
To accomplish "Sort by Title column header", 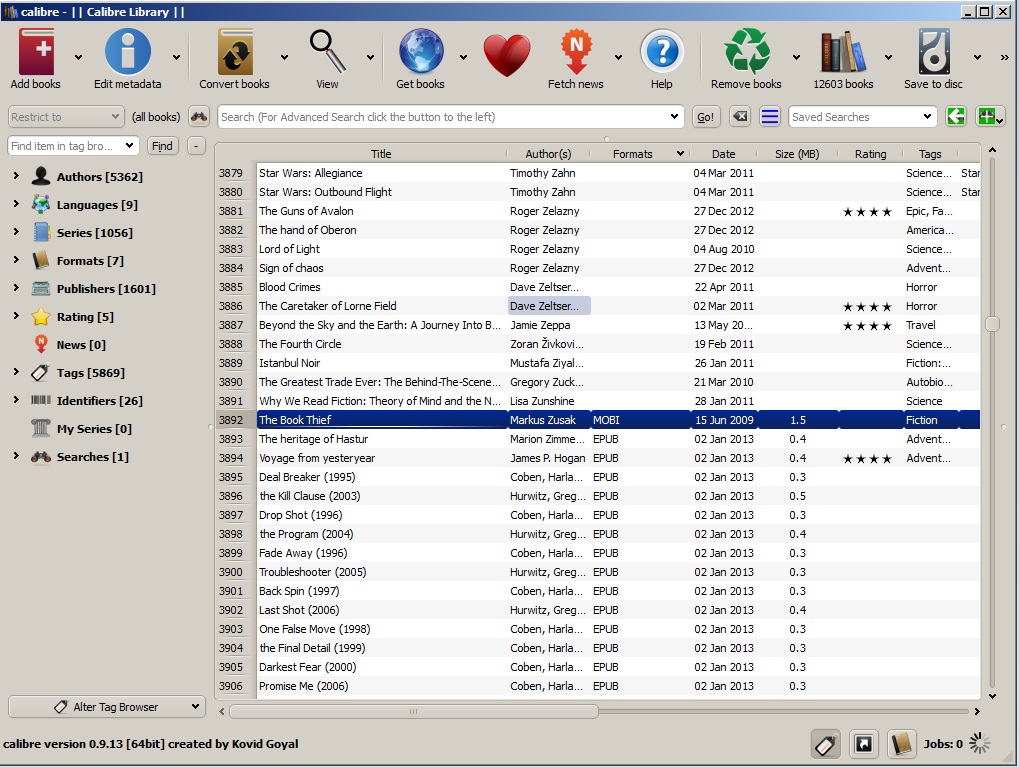I will (381, 154).
